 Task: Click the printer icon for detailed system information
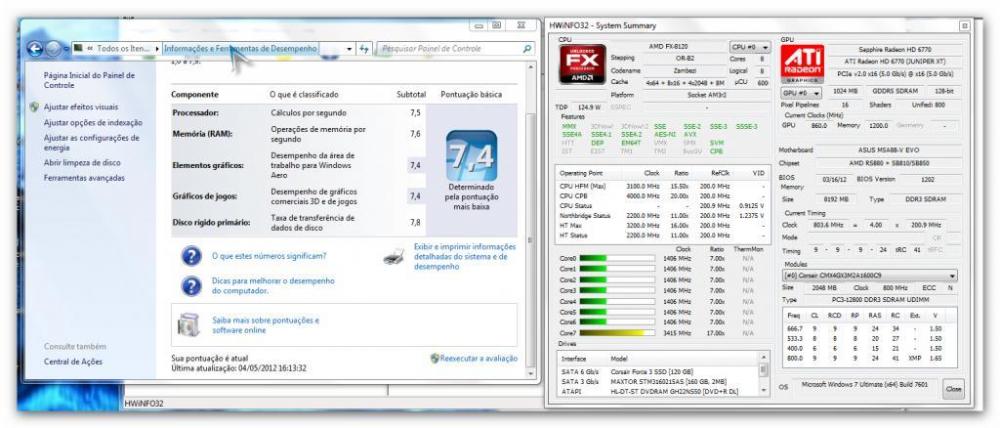pyautogui.click(x=395, y=257)
